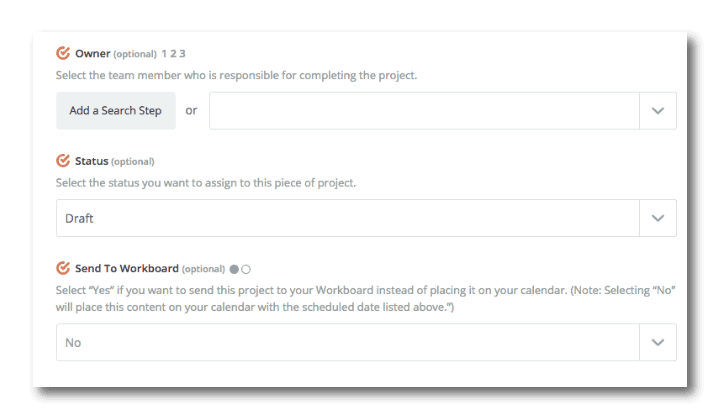Select the empty circle next to Send To Workboard
Image resolution: width=719 pixels, height=419 pixels.
pos(246,268)
